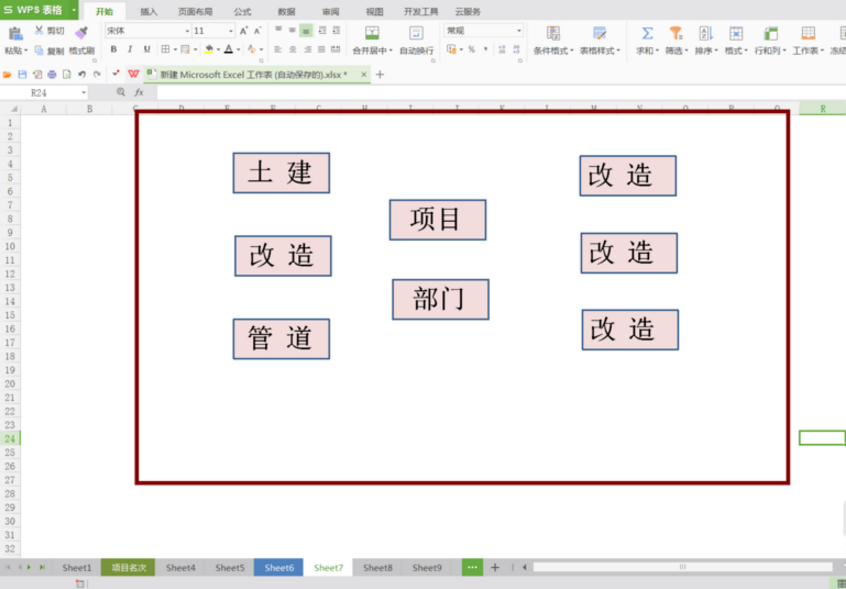Image resolution: width=846 pixels, height=589 pixels.
Task: Click the redo arrow
Action: point(97,74)
